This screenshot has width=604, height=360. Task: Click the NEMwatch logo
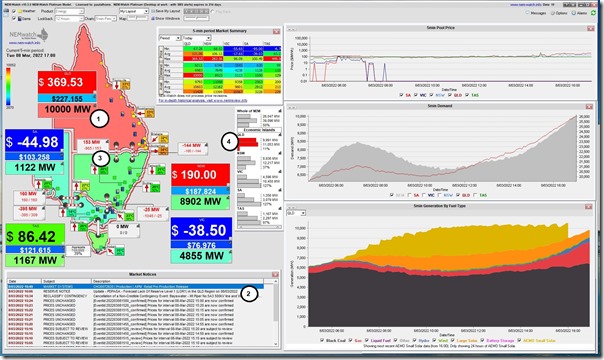28,35
